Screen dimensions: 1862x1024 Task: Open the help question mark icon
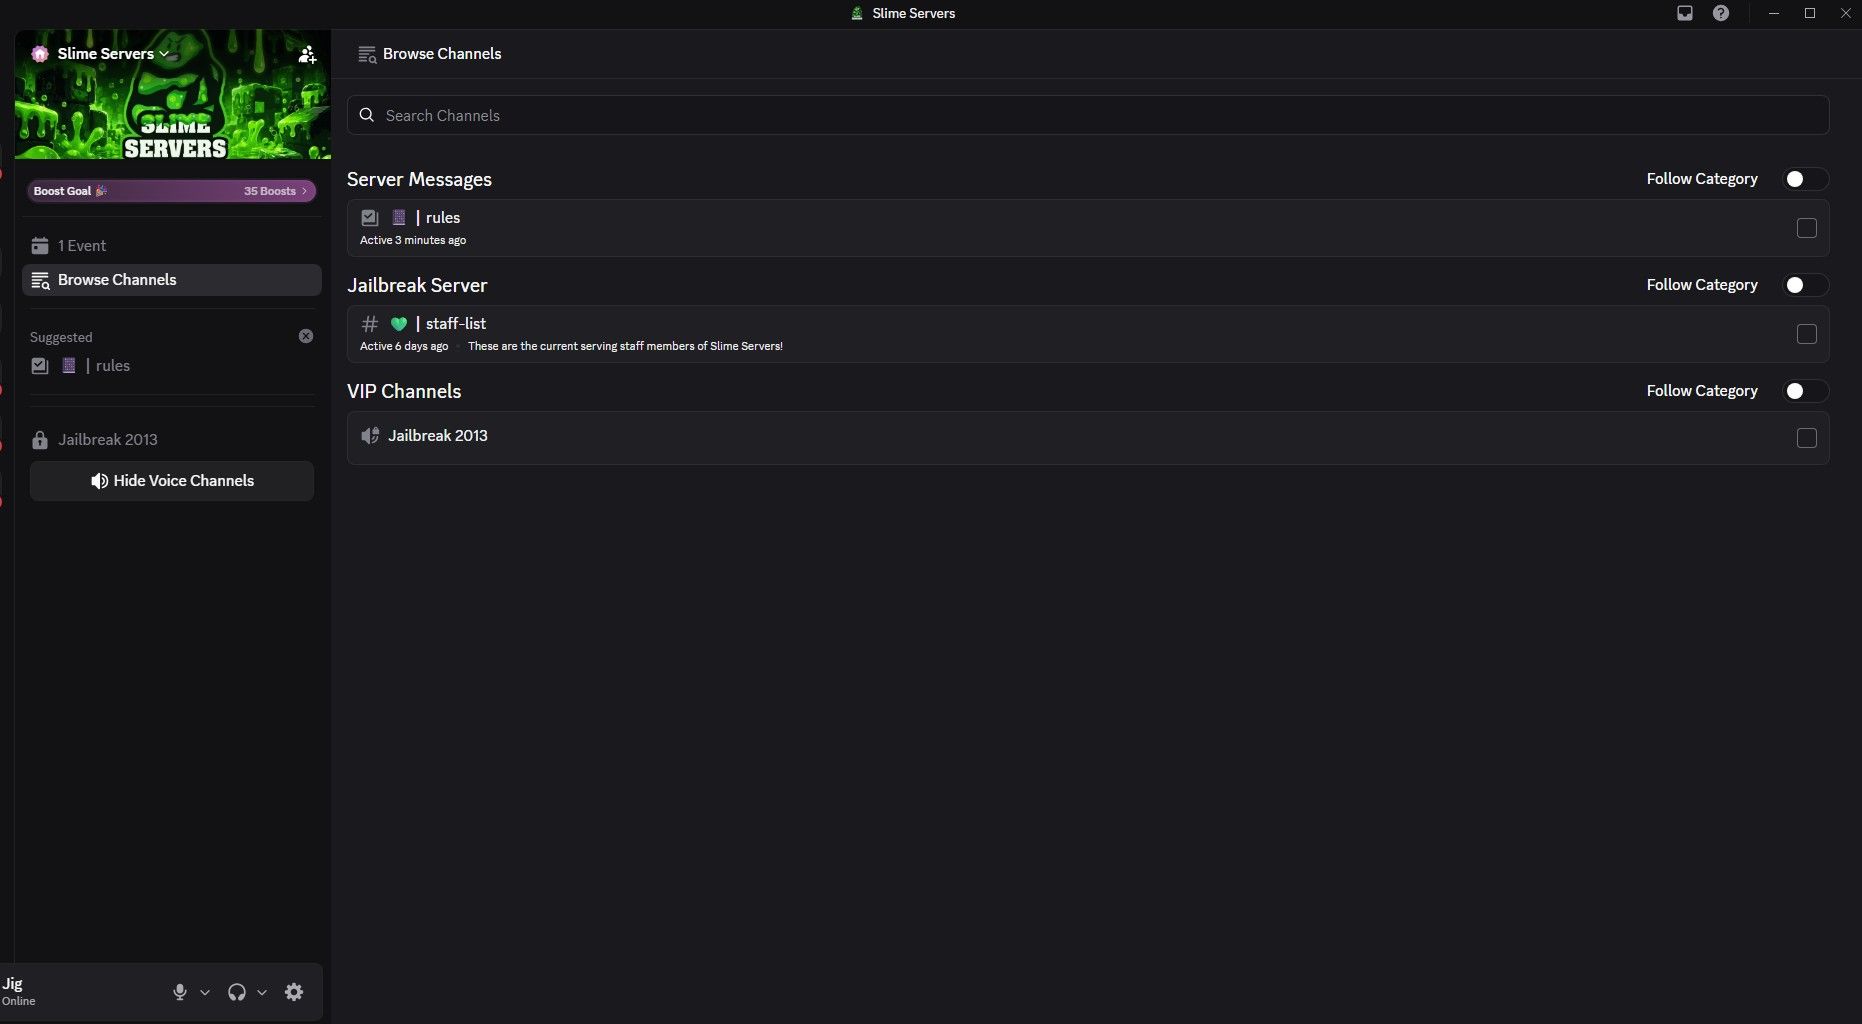pyautogui.click(x=1721, y=13)
